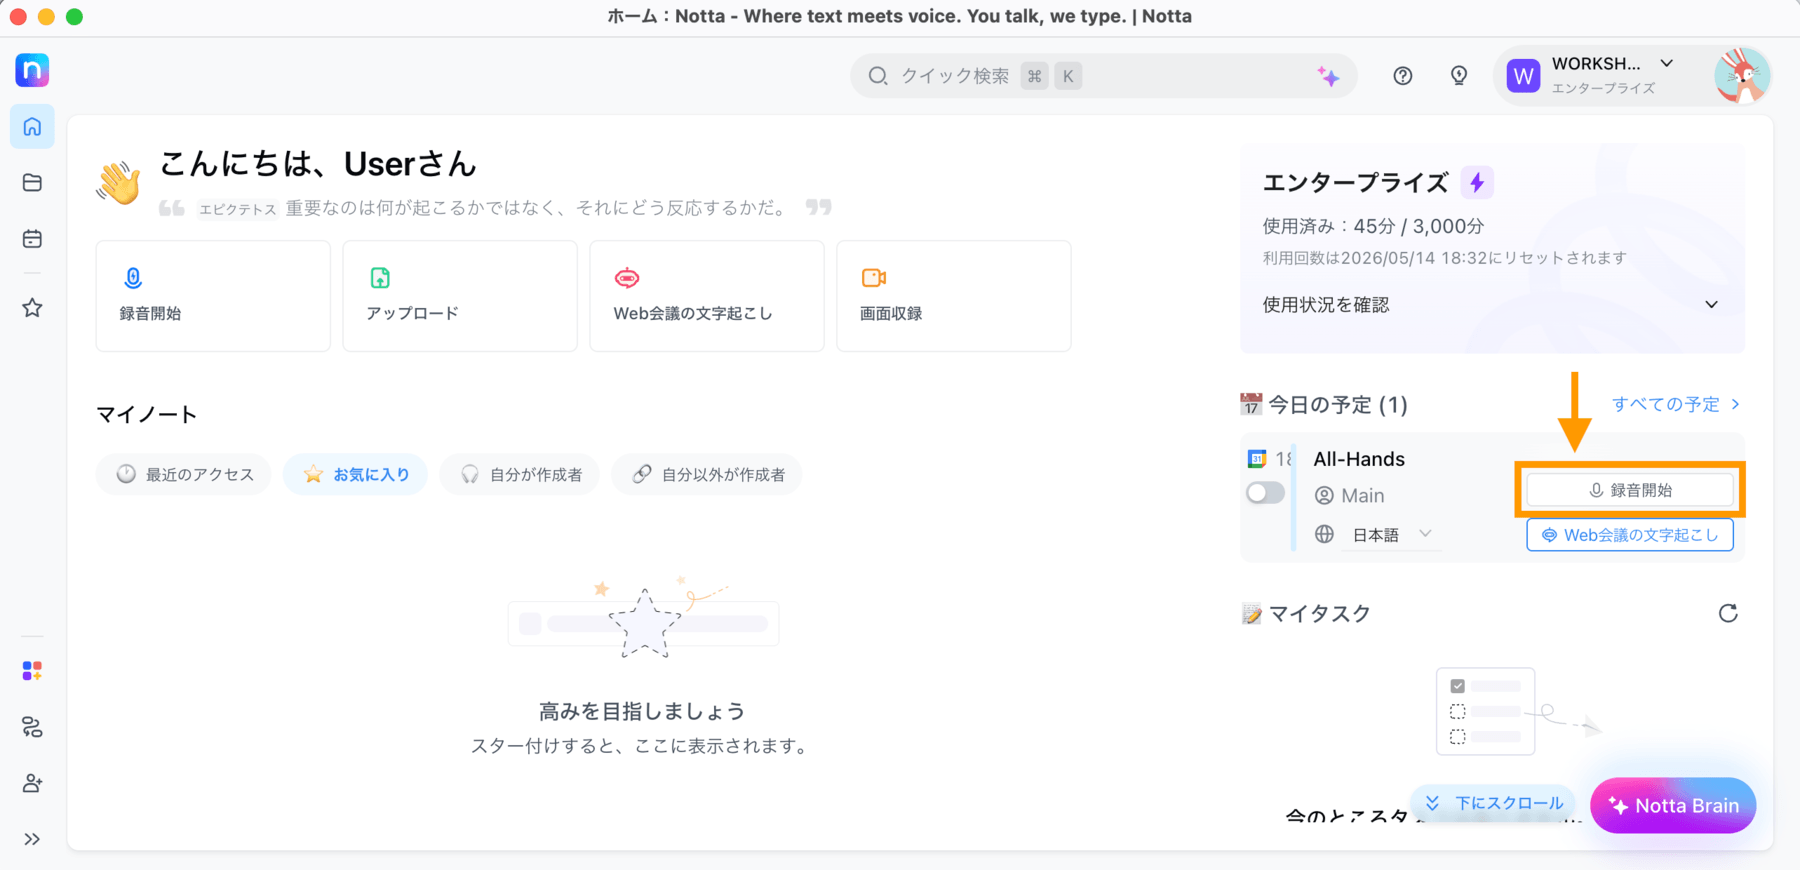Click 録音開始 button for All-Hands
The height and width of the screenshot is (870, 1800).
pos(1630,490)
